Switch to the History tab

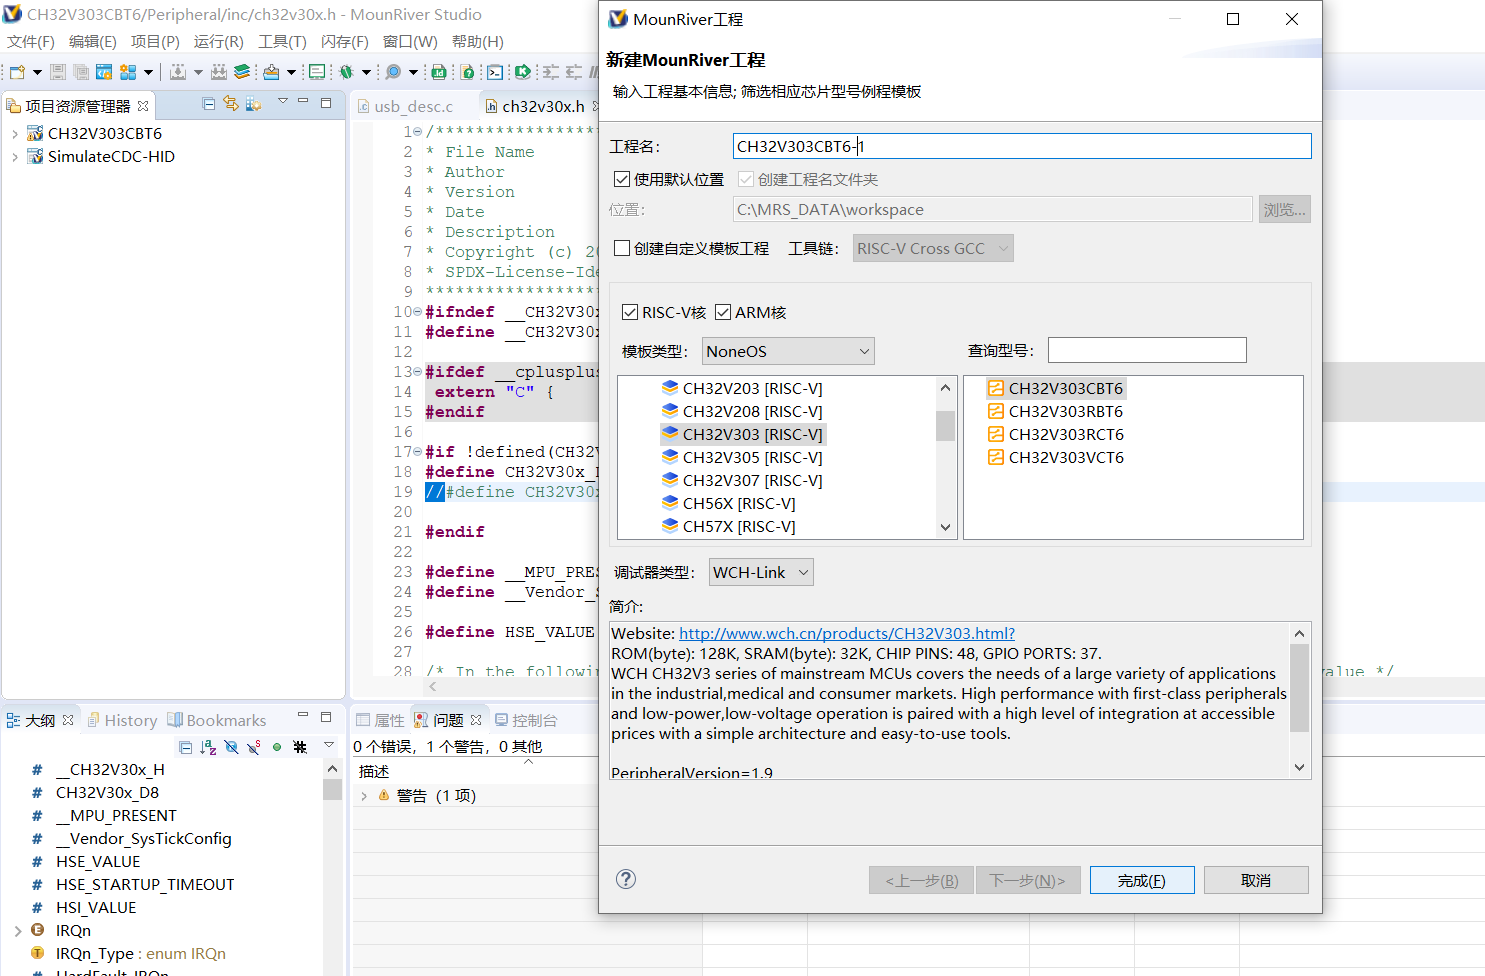coord(122,720)
